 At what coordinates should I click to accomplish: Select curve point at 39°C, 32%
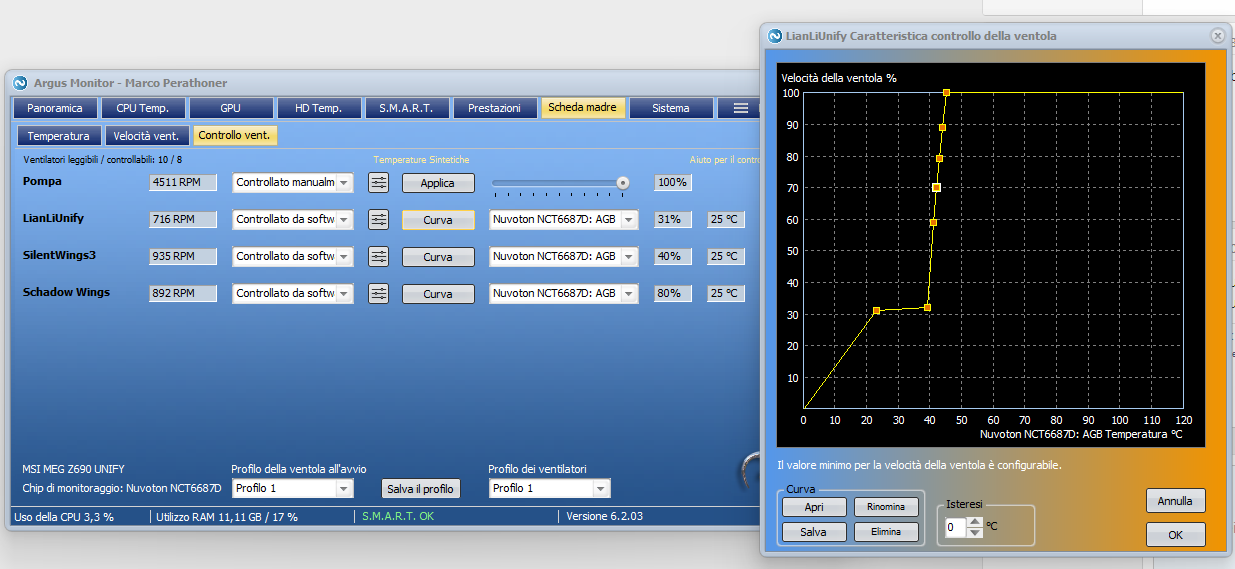tap(927, 307)
